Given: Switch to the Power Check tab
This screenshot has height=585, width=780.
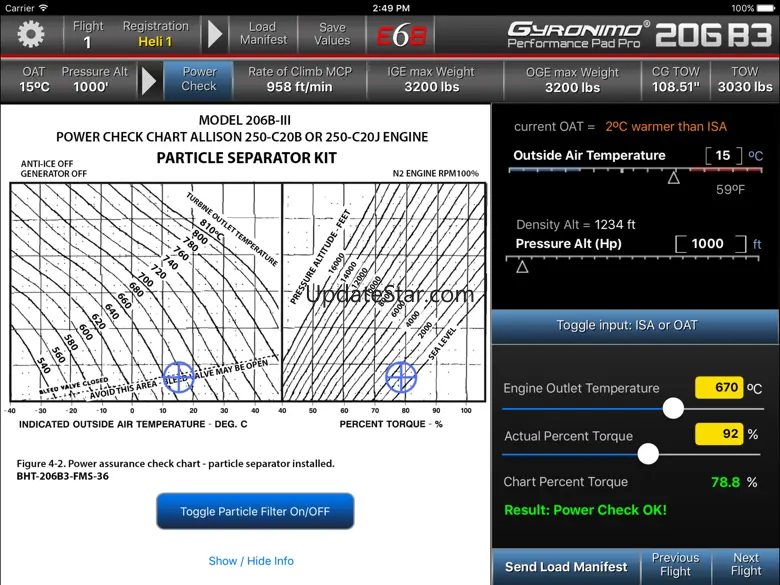Looking at the screenshot, I should (x=198, y=80).
